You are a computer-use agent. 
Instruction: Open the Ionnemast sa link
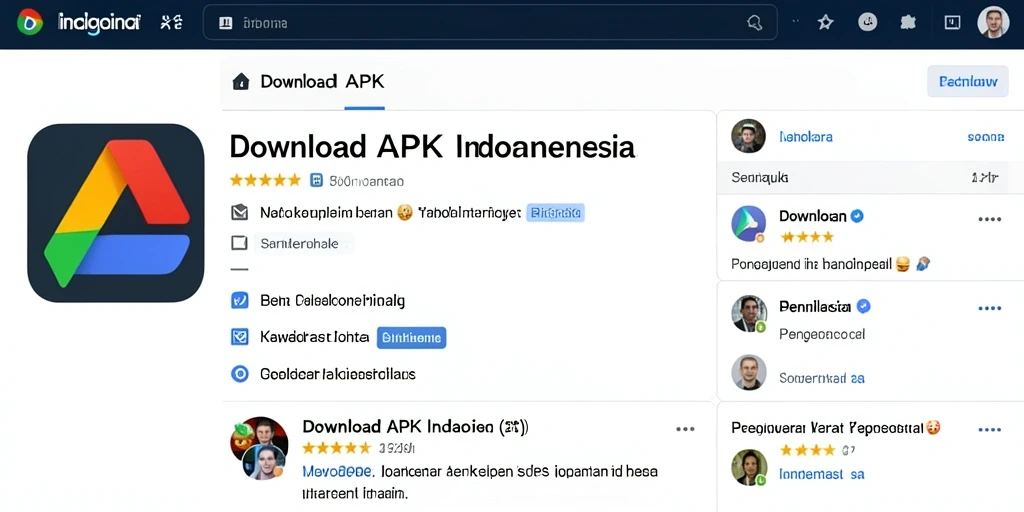pos(822,474)
